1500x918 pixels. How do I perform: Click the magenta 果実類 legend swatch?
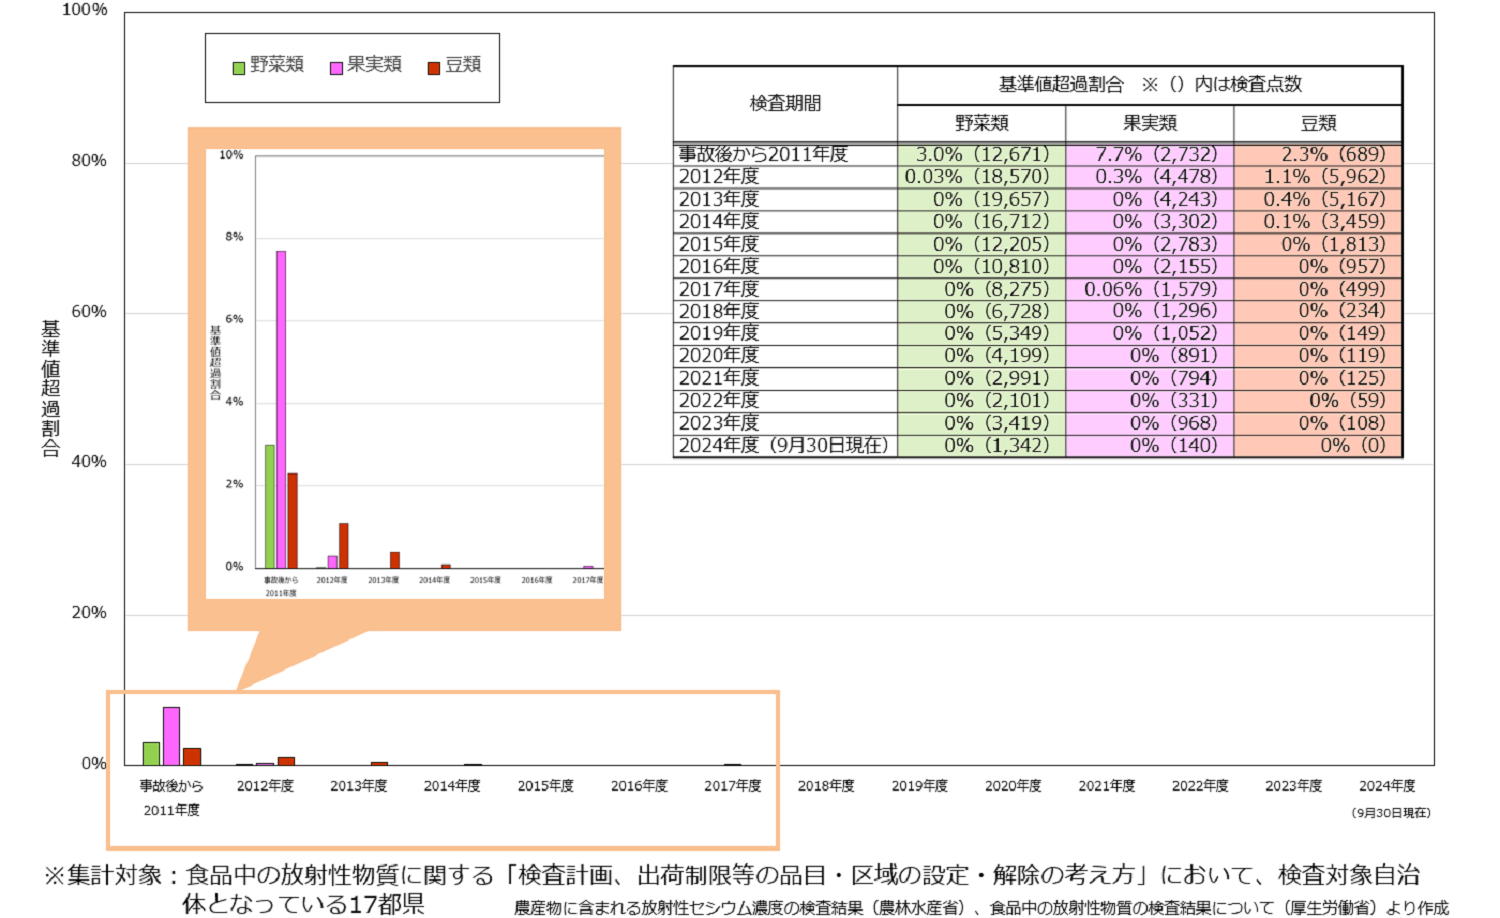336,68
